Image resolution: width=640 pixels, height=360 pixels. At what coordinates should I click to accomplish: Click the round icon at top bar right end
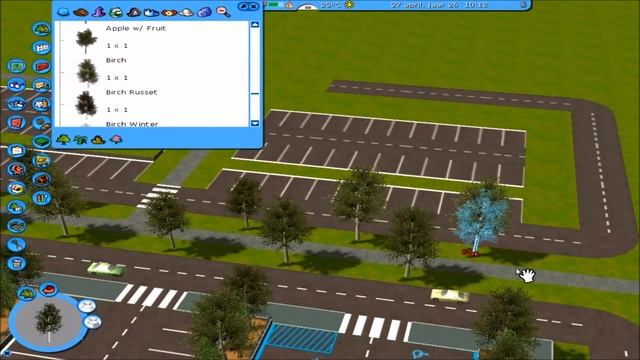point(523,5)
